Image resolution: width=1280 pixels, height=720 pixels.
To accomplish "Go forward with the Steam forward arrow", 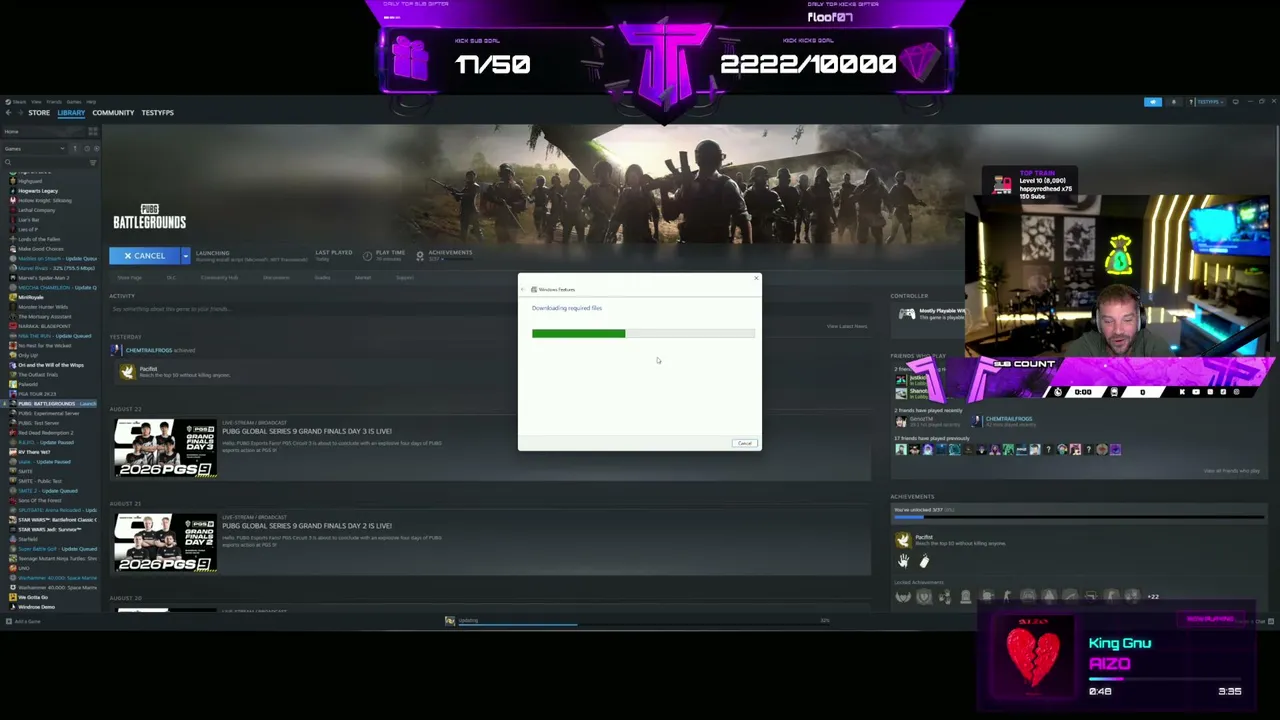I will (x=19, y=113).
